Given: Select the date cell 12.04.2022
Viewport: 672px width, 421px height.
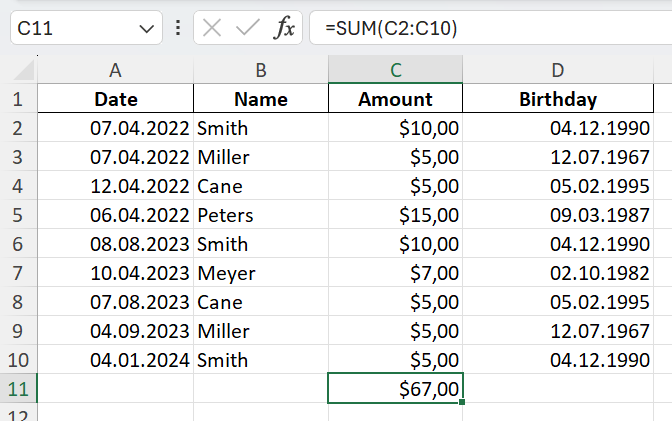Looking at the screenshot, I should coord(116,186).
